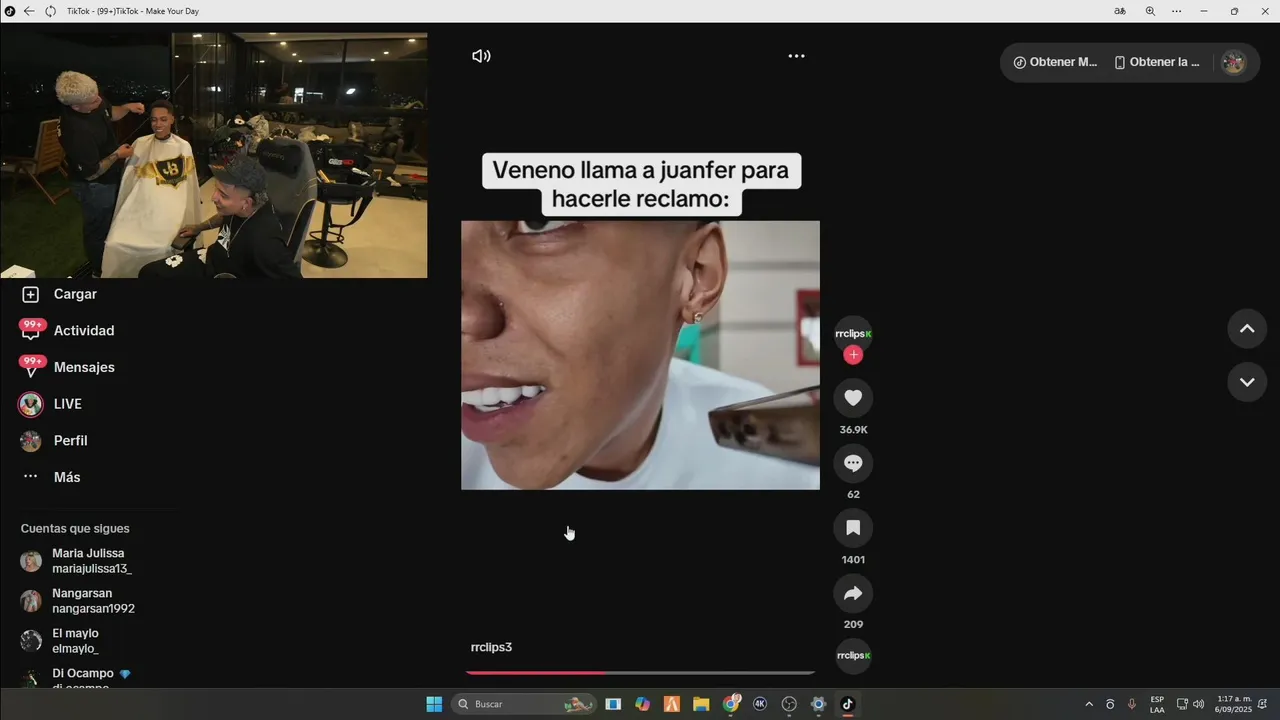Go to next video with down chevron
This screenshot has height=720, width=1280.
click(1247, 382)
